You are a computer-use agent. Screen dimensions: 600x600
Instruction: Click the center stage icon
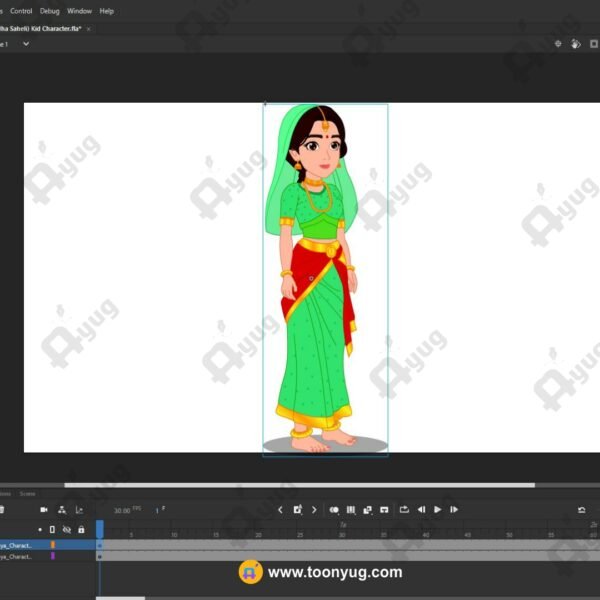tap(558, 44)
